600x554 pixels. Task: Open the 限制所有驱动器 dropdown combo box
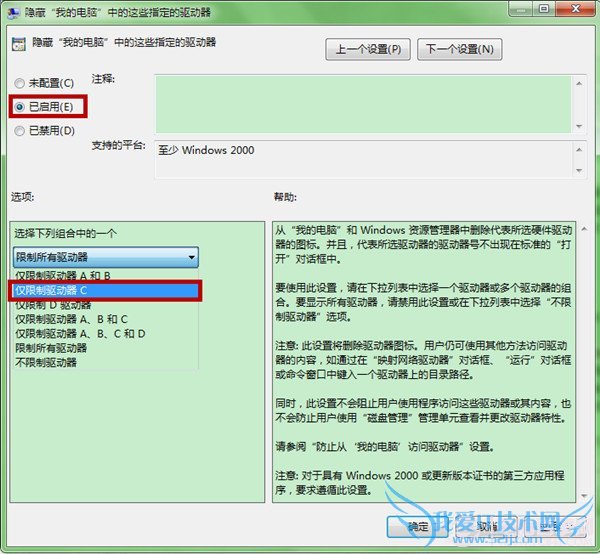click(x=106, y=257)
